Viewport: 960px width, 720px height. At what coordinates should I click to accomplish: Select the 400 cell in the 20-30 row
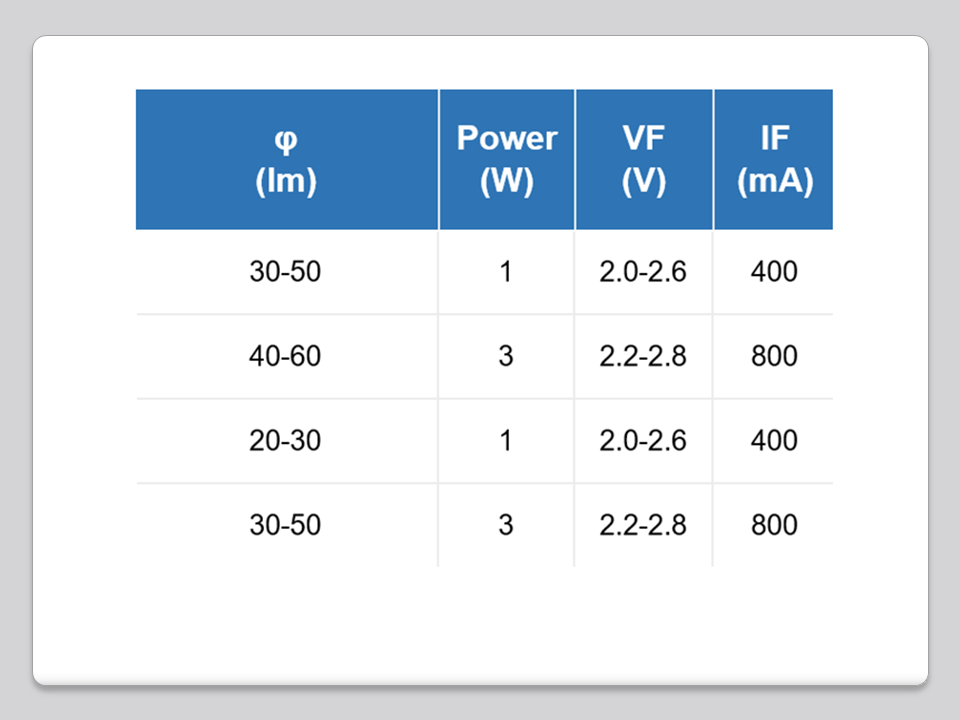(773, 440)
